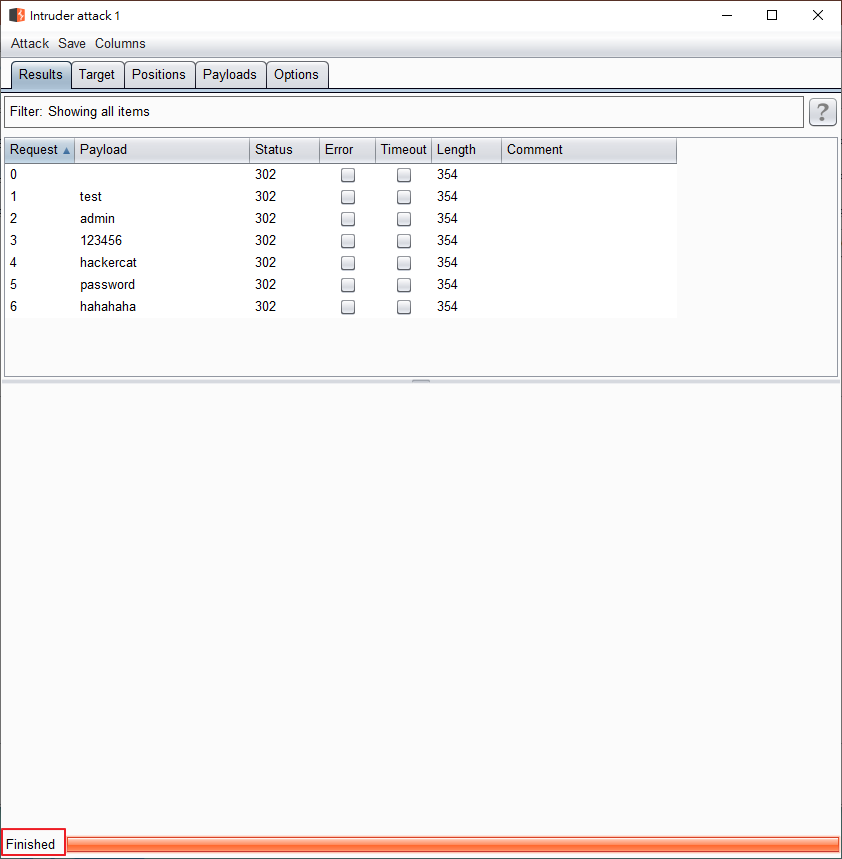Image resolution: width=842 pixels, height=859 pixels.
Task: Select the row with payload hackercat
Action: [341, 262]
